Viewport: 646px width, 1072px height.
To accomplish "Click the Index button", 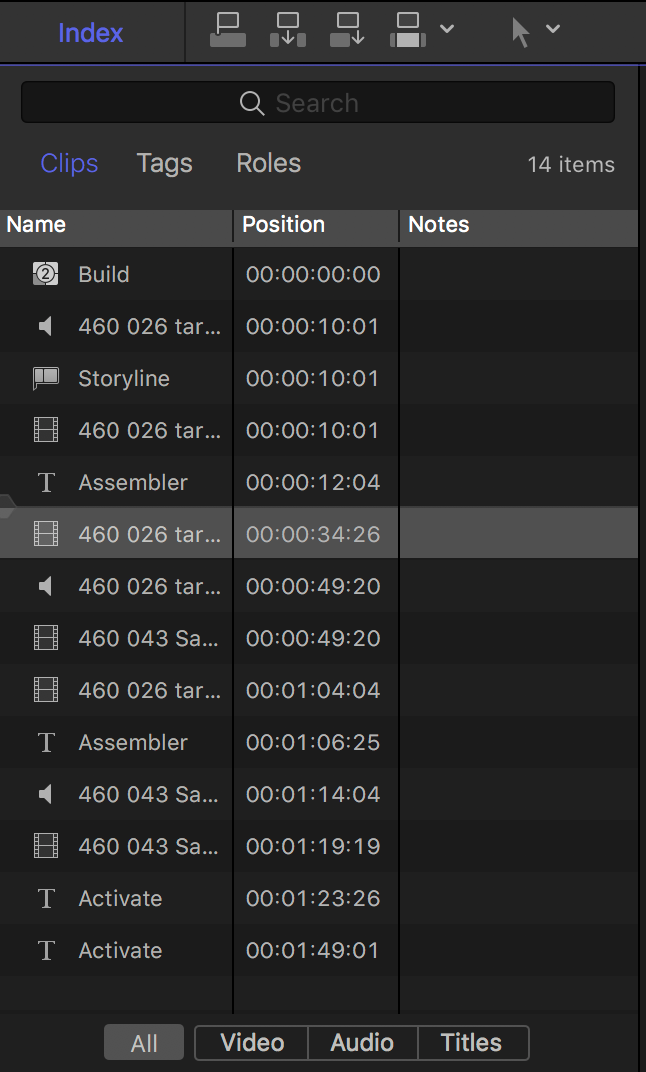I will [91, 32].
